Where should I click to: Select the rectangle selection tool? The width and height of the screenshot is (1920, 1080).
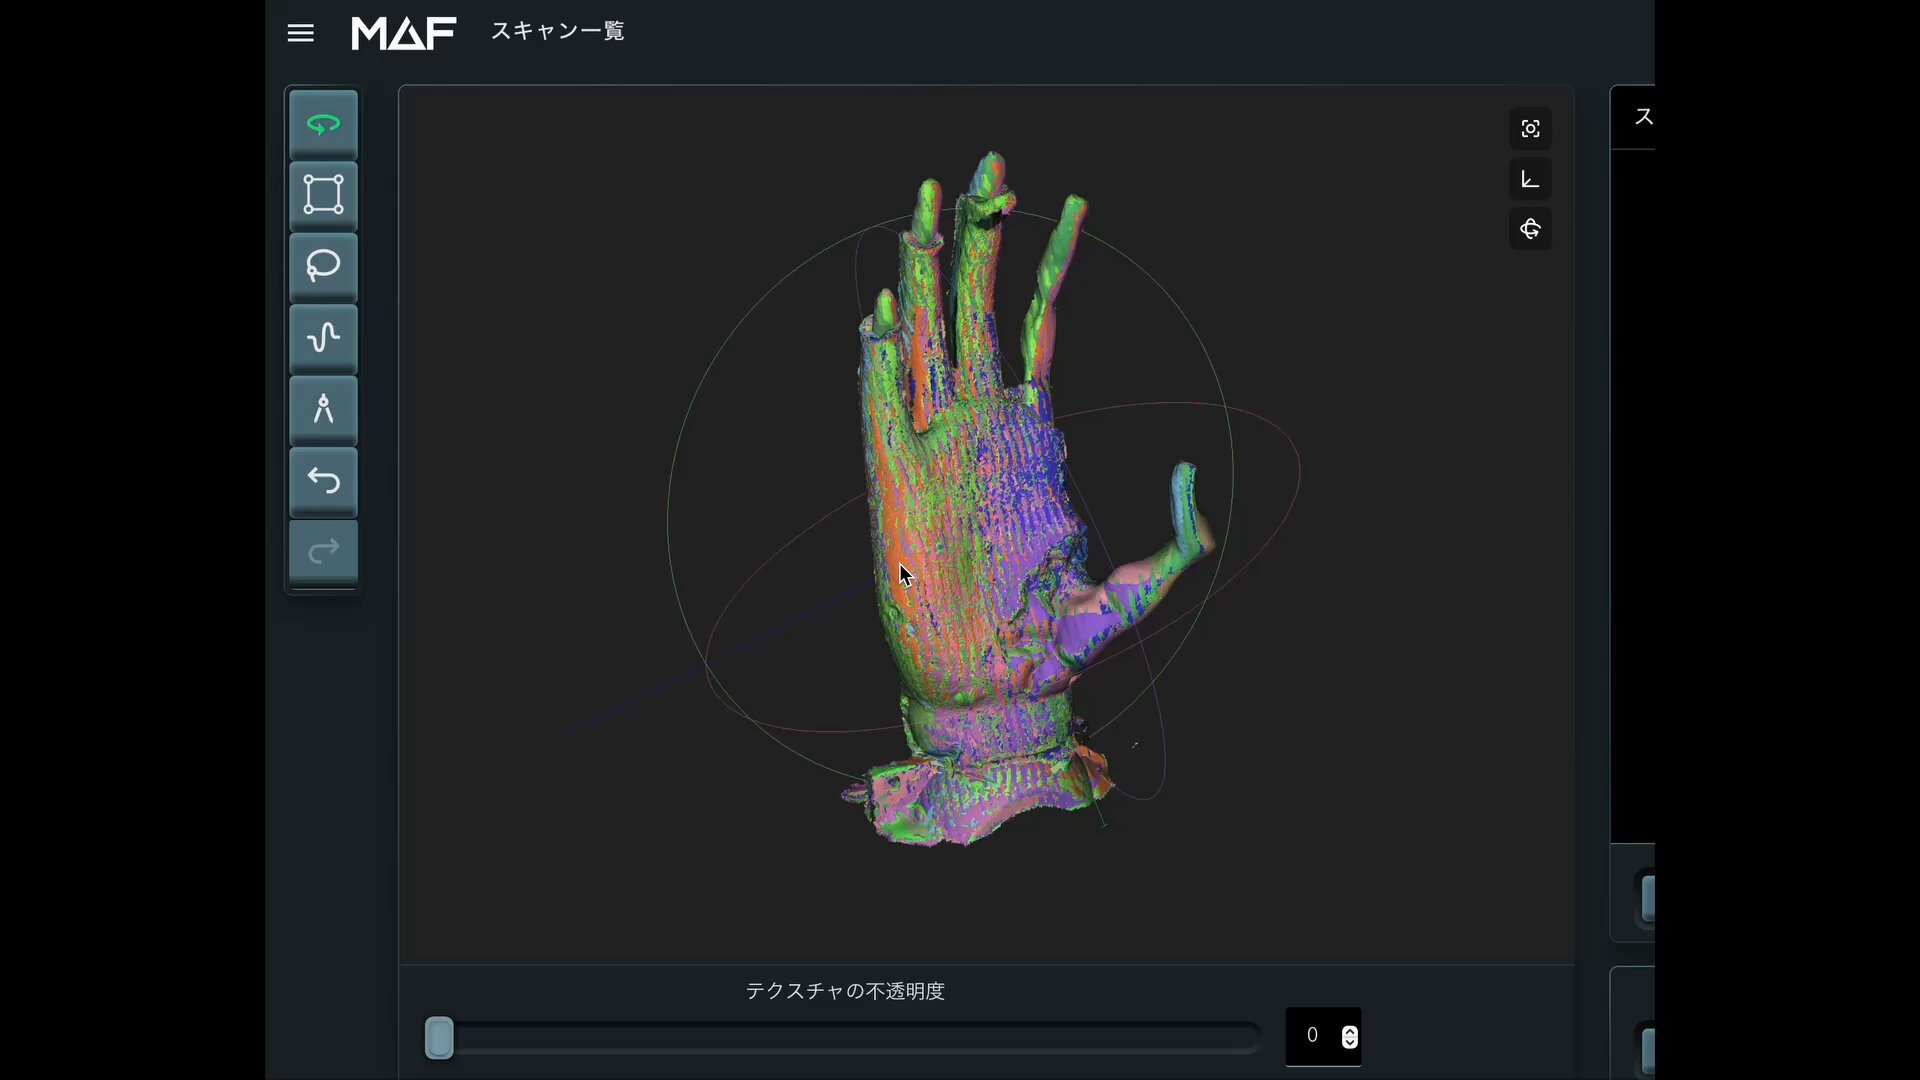tap(323, 195)
